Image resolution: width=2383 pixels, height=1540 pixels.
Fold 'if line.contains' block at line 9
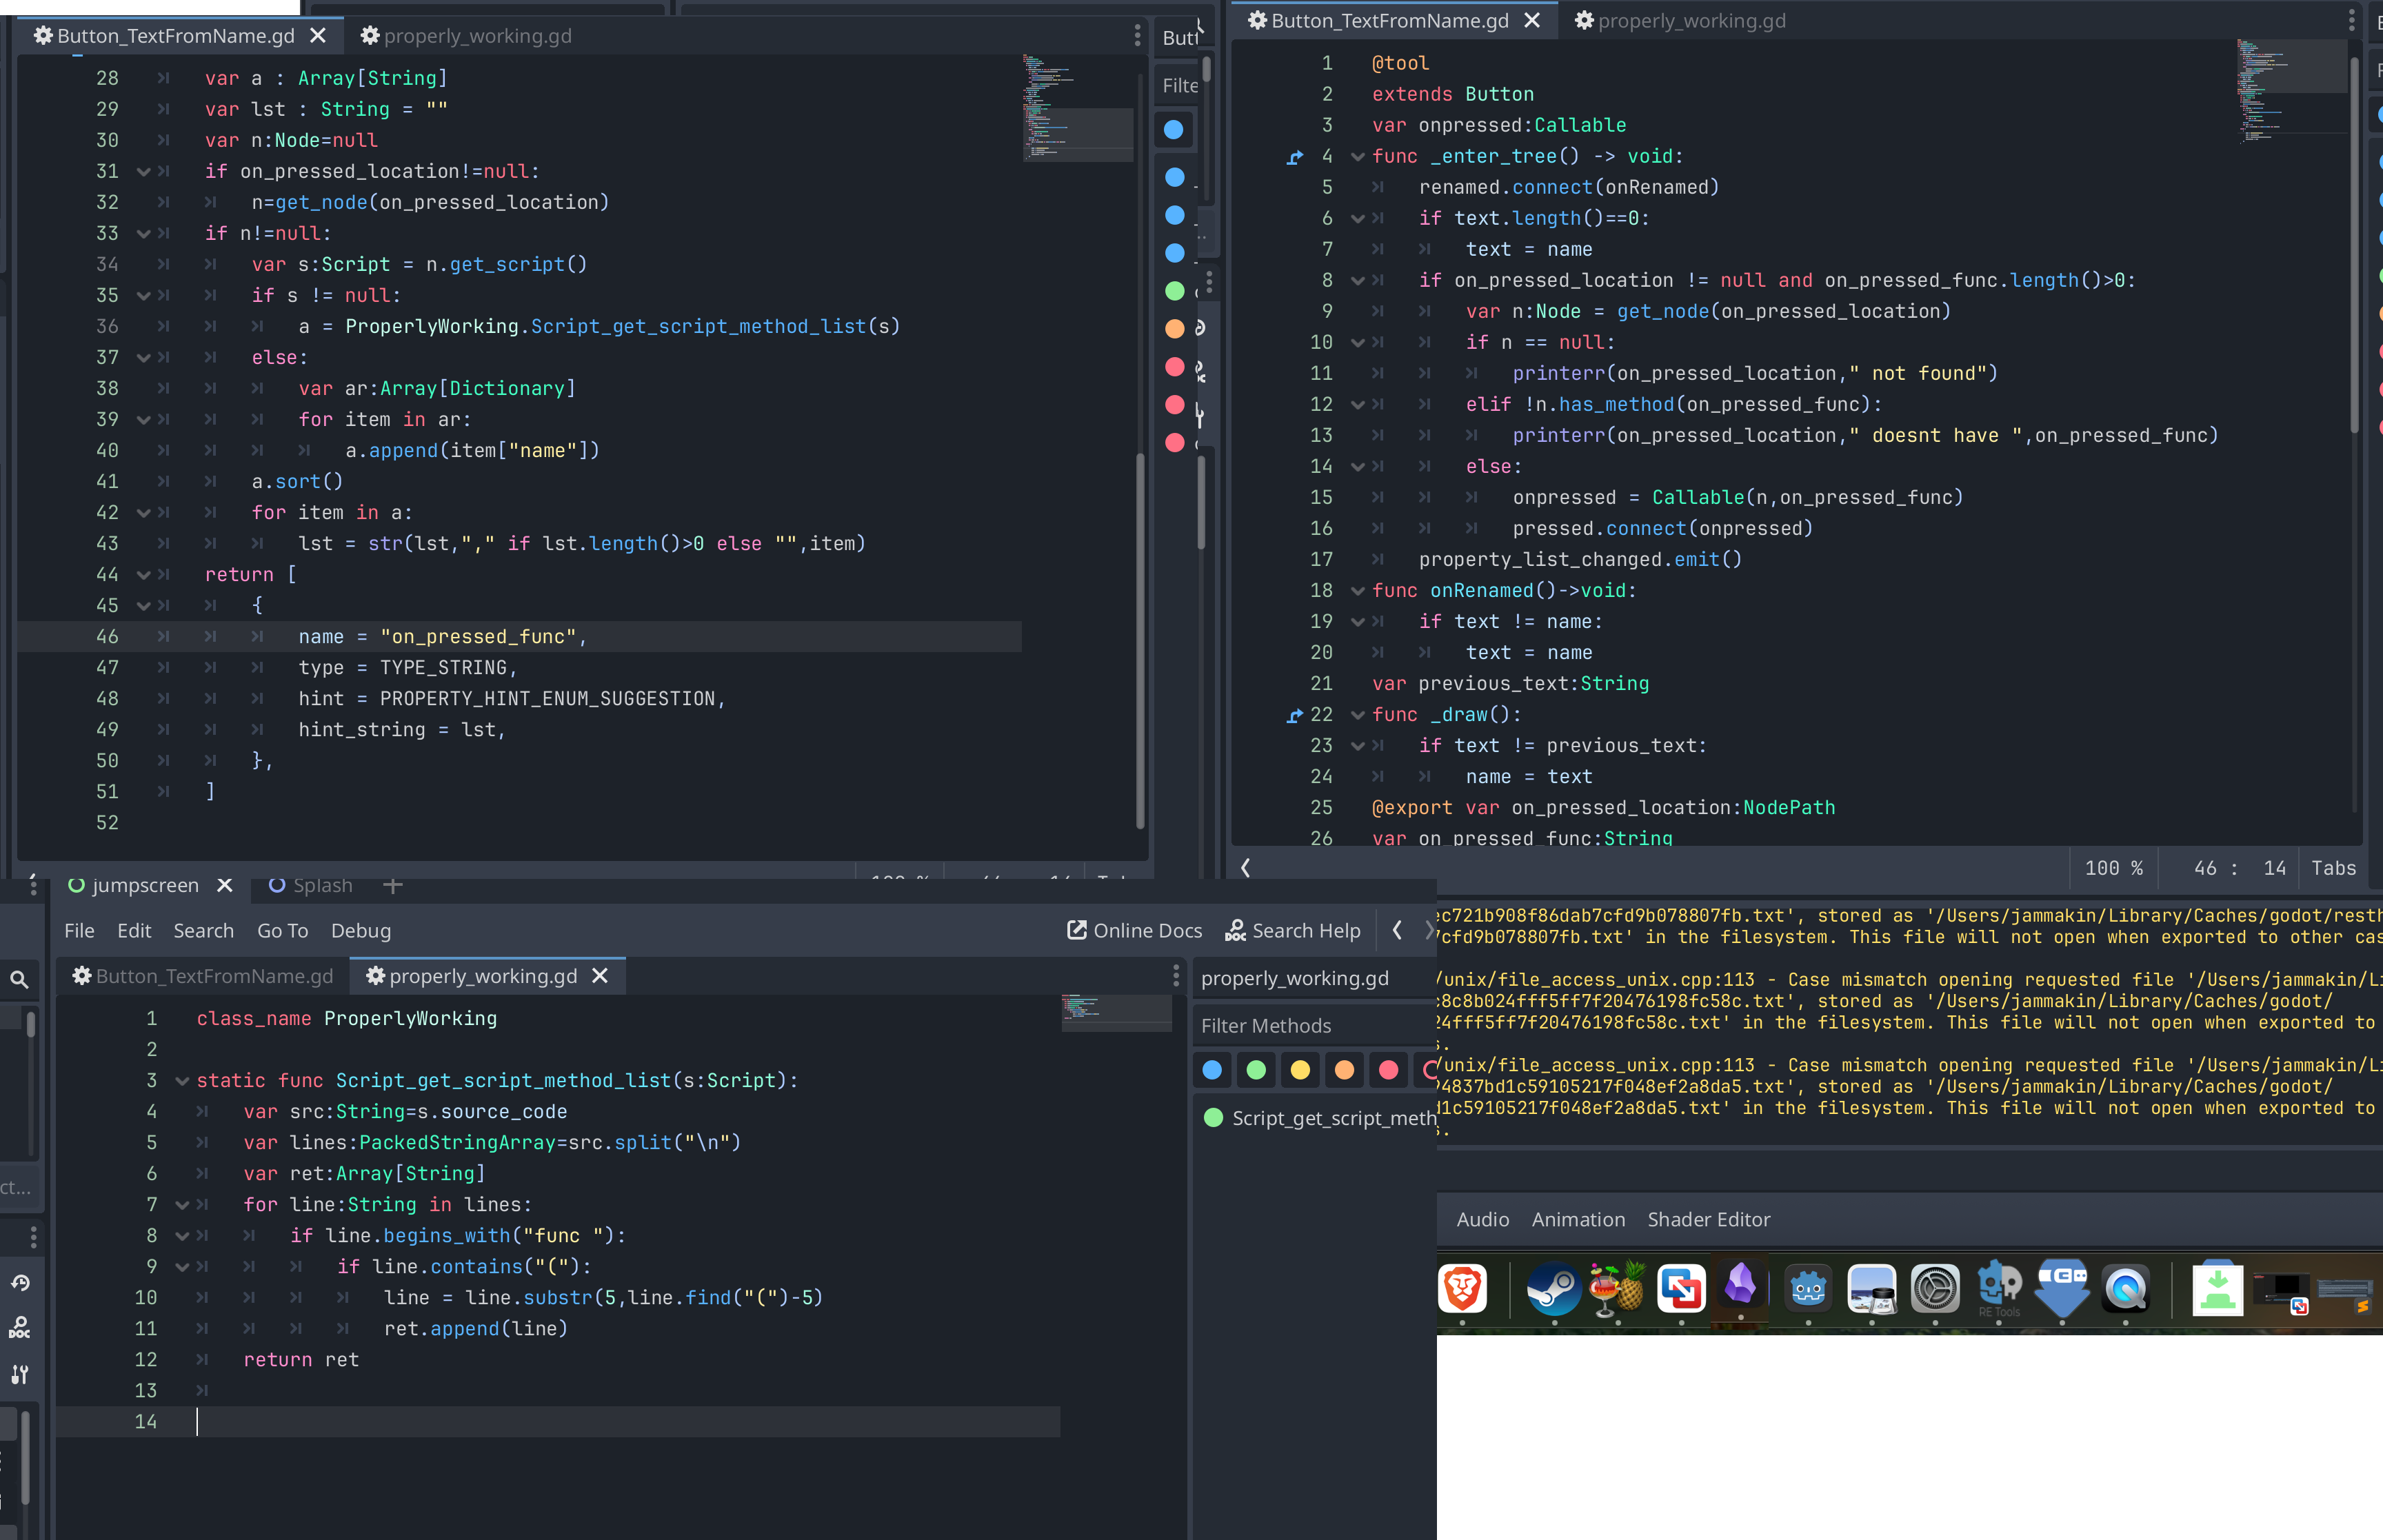point(182,1267)
